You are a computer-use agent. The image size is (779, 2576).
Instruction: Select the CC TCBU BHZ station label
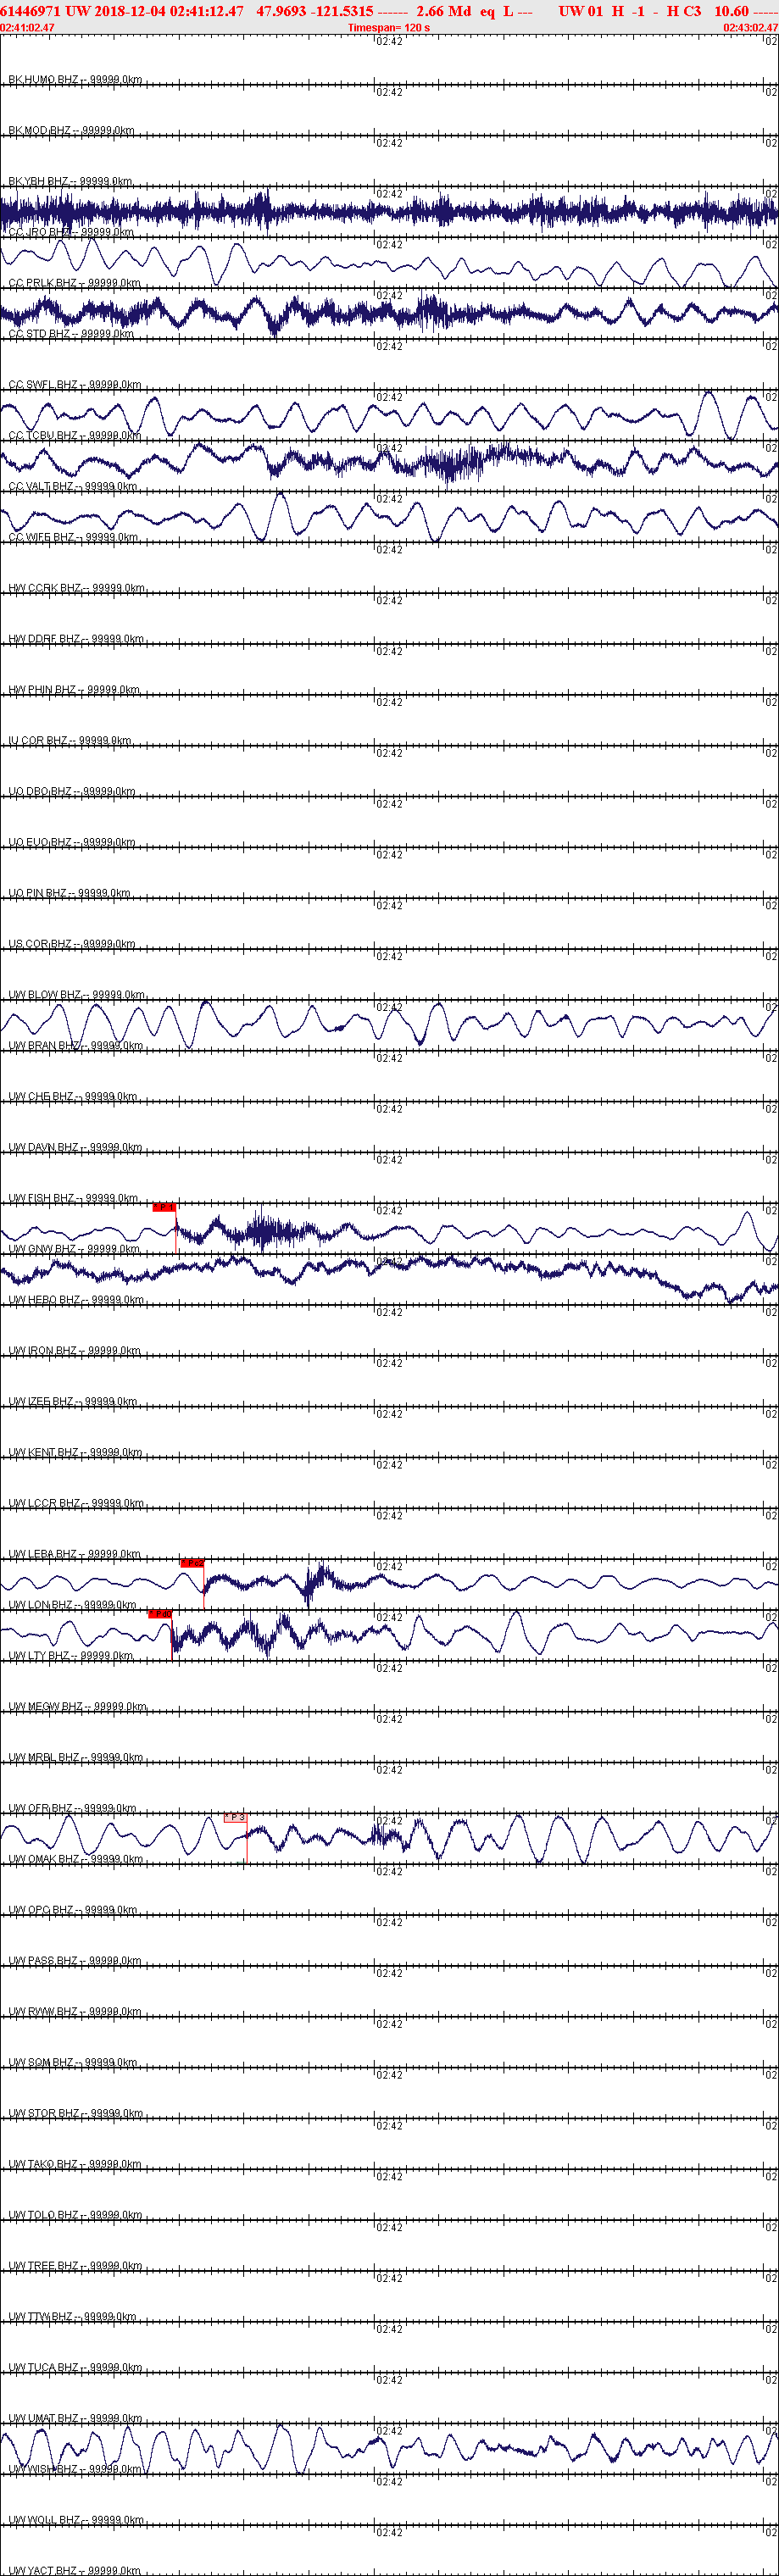click(x=75, y=436)
